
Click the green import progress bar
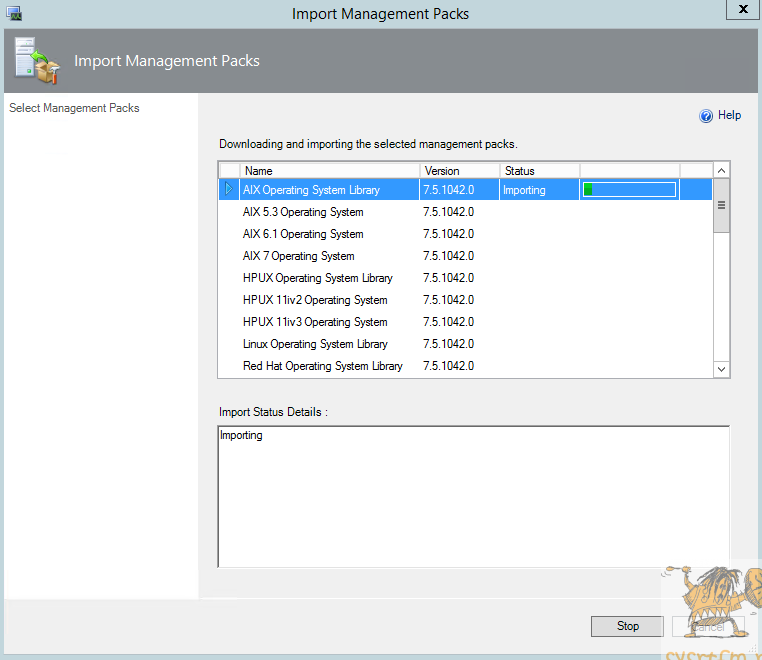629,190
